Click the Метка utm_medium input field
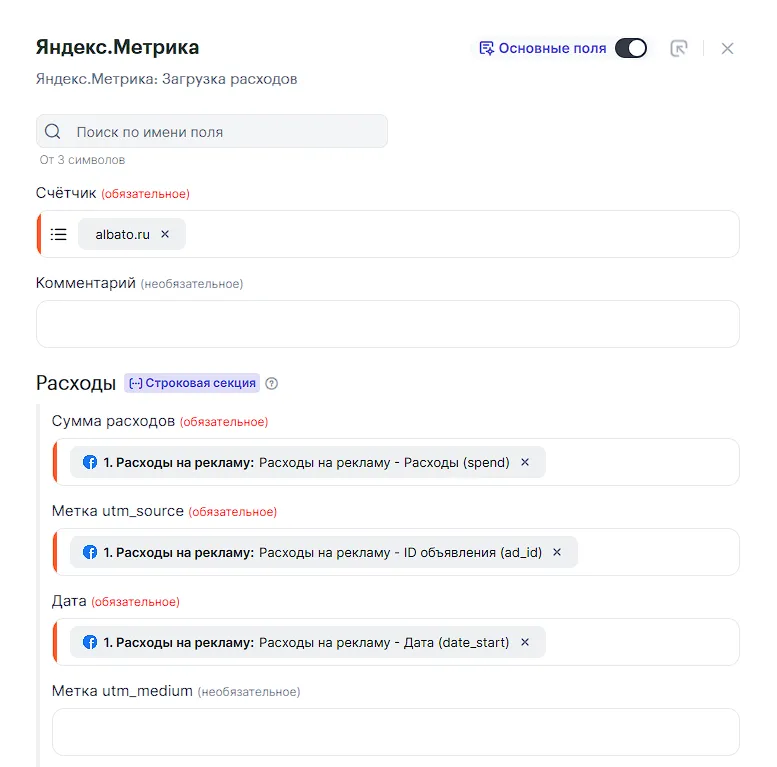The width and height of the screenshot is (777, 767). [x=395, y=732]
